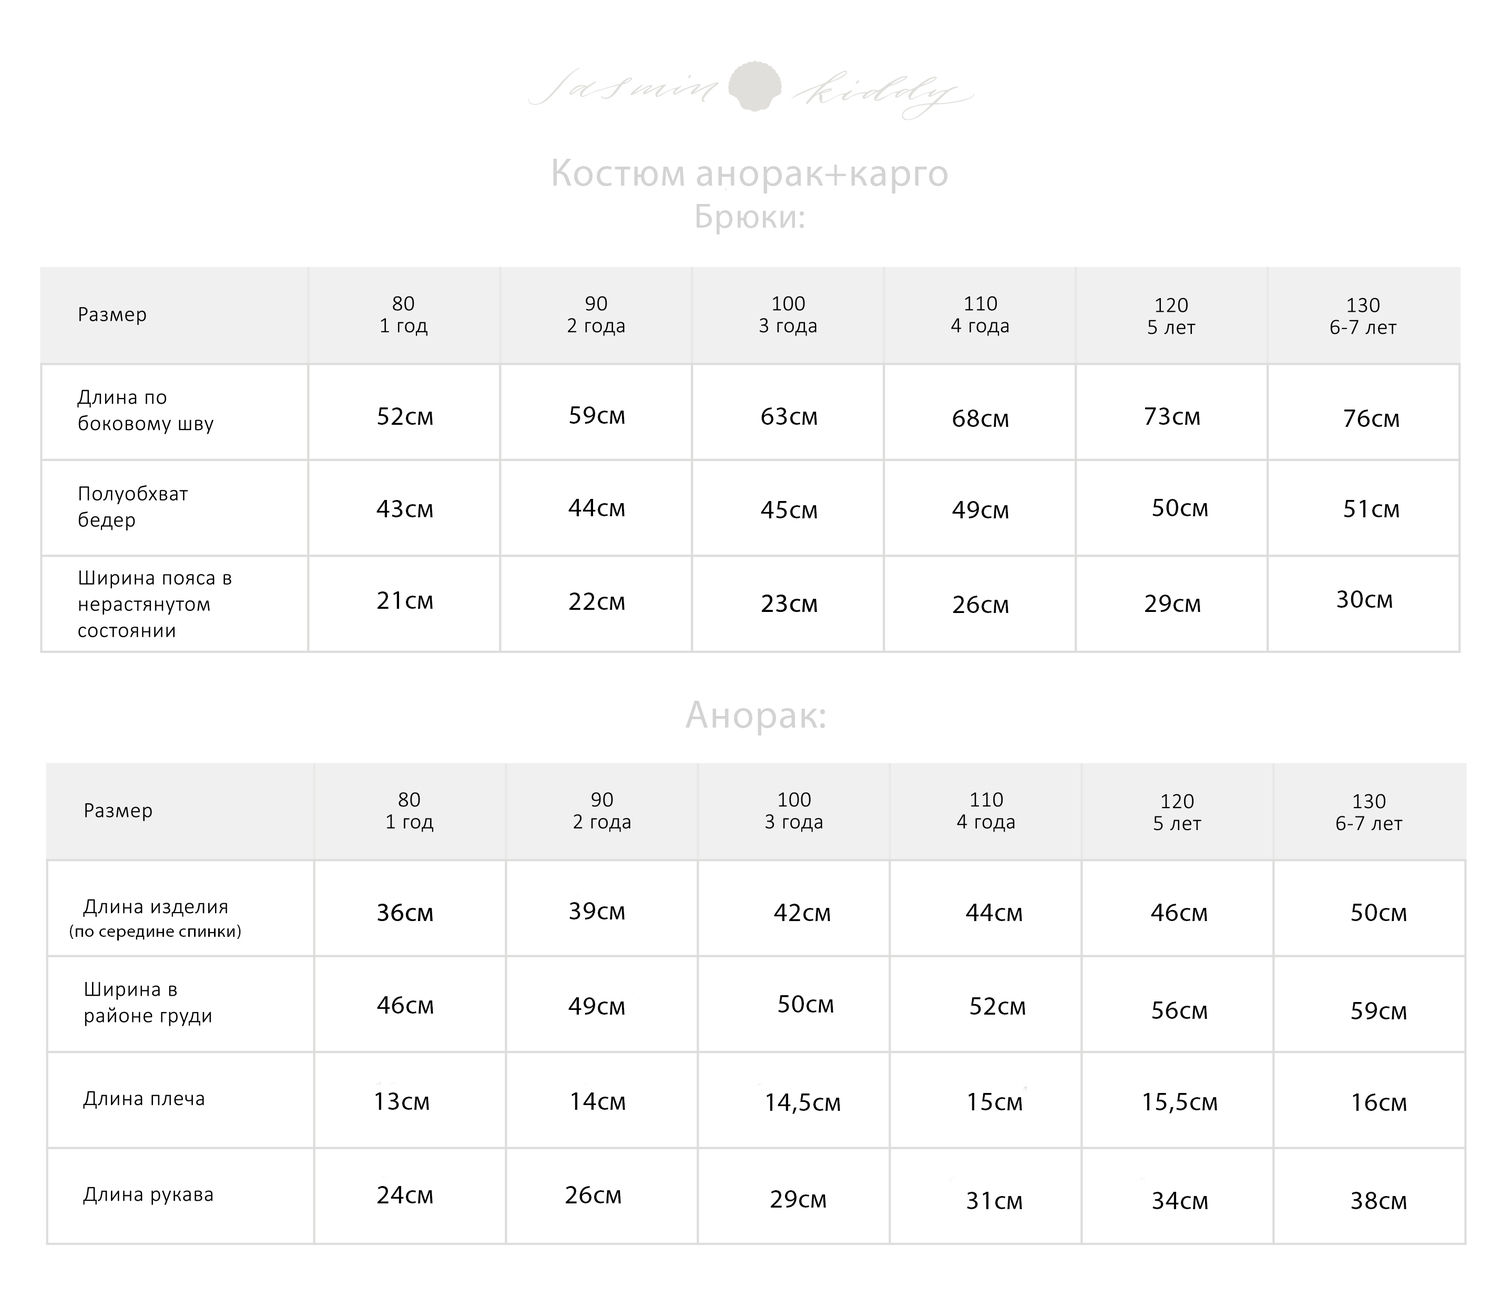Select the "Ширина пояса в нерастянутом состоянии" label
This screenshot has height=1298, width=1500.
click(x=154, y=604)
